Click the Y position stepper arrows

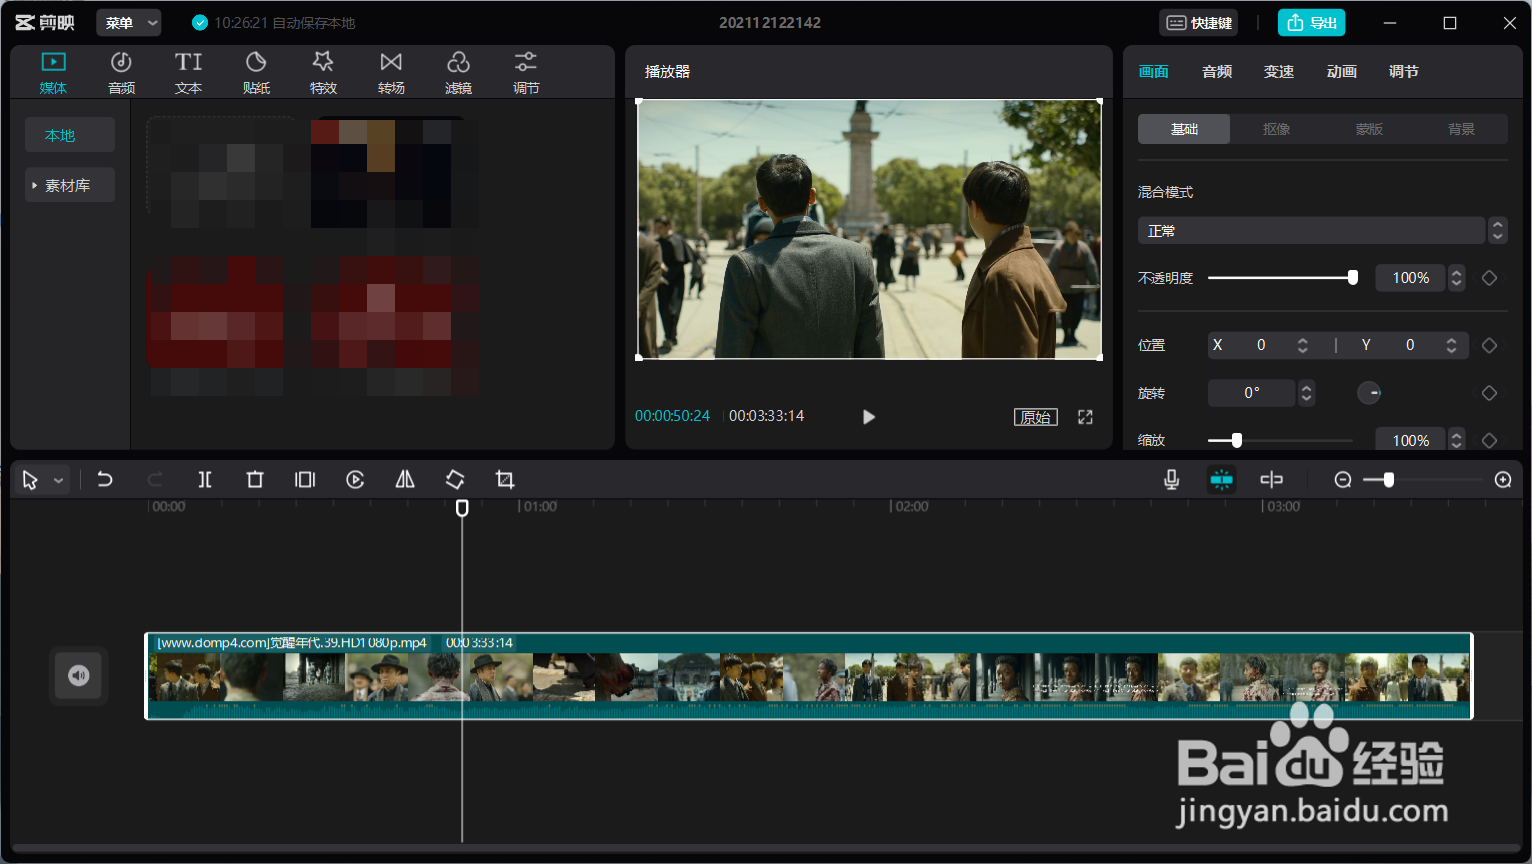[1451, 345]
